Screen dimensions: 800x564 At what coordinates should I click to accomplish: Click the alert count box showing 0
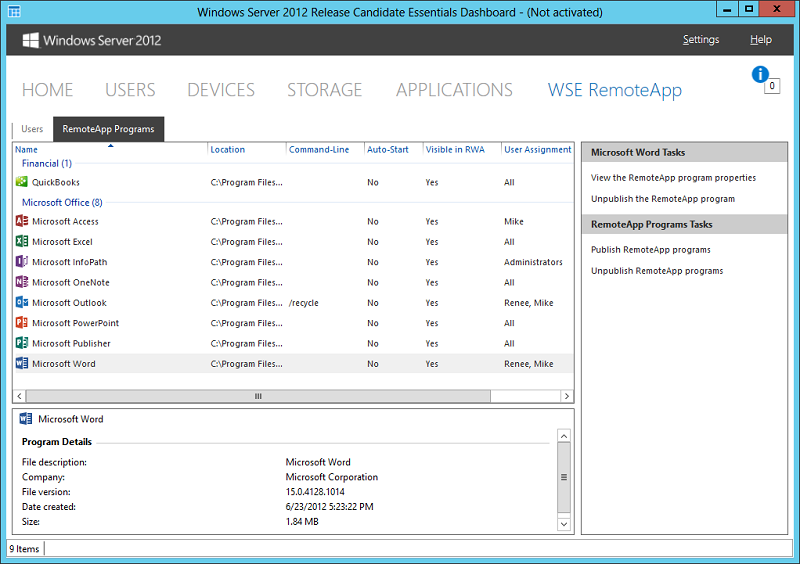tap(772, 86)
